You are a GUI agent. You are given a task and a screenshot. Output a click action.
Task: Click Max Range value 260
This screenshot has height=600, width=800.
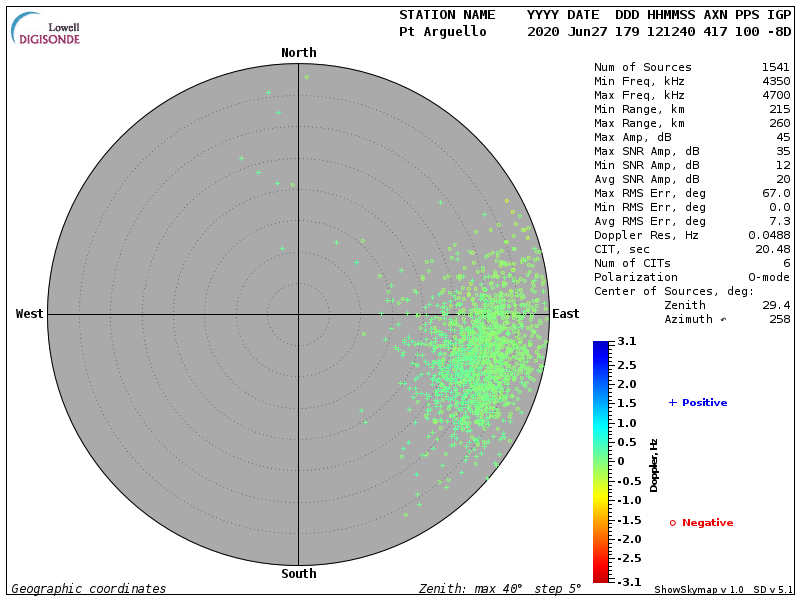pos(780,123)
